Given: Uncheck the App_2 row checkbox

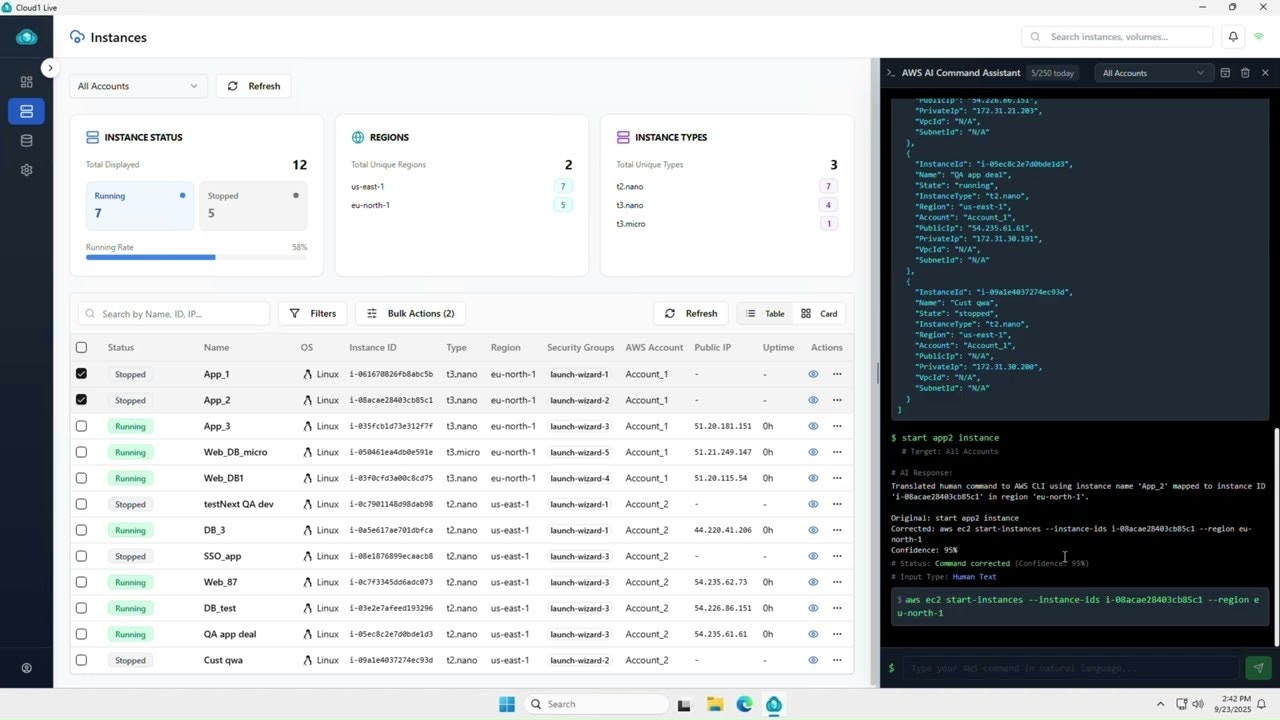Looking at the screenshot, I should 81,400.
